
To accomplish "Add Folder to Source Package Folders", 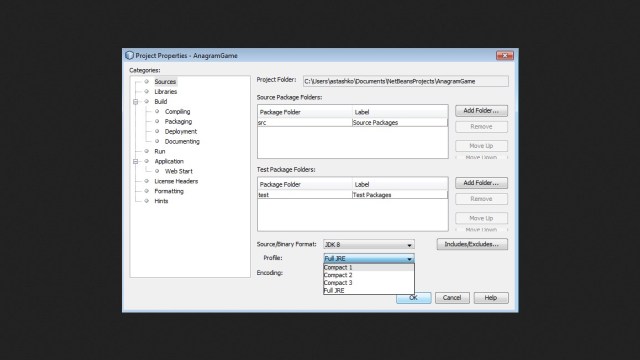I will tap(481, 111).
